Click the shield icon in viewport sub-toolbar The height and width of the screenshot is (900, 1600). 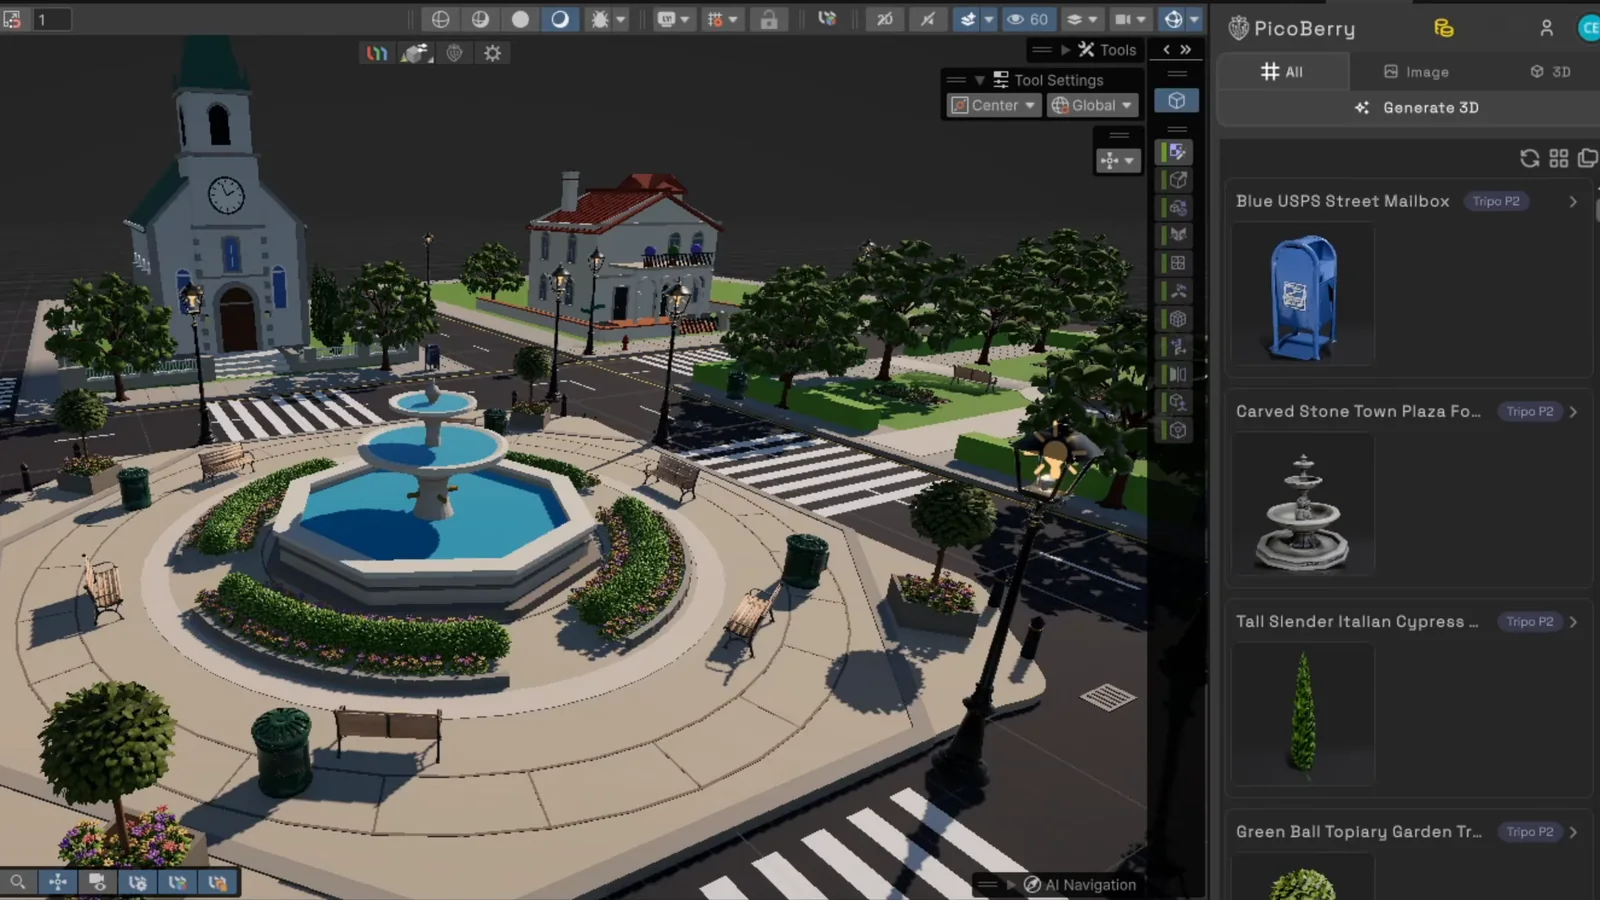[454, 53]
